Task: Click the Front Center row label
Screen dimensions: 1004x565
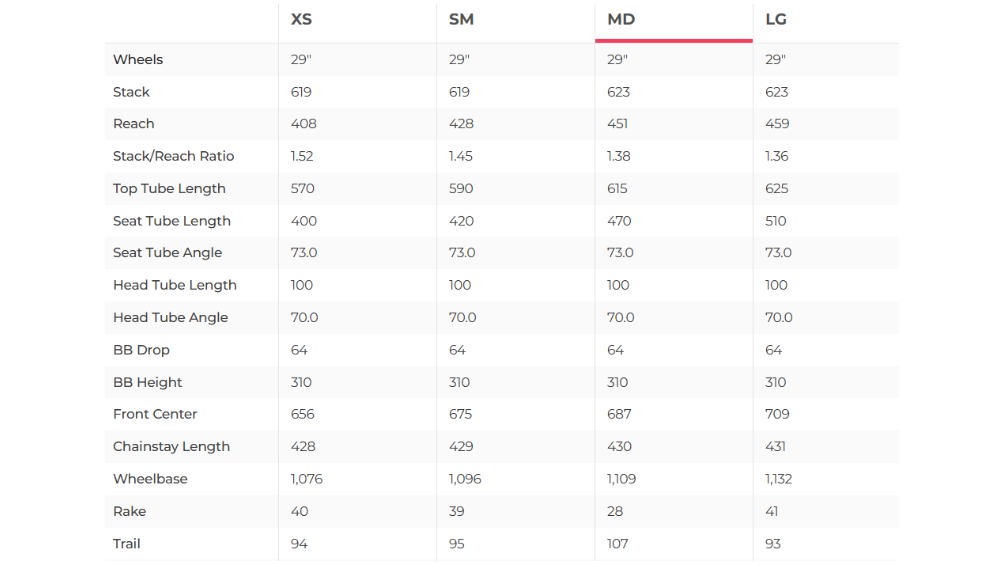Action: click(x=155, y=414)
